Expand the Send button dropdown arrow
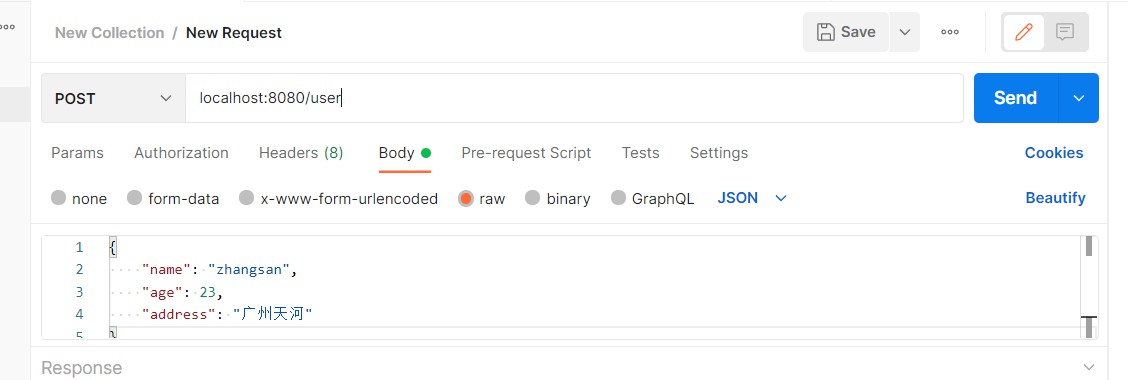 [1078, 99]
